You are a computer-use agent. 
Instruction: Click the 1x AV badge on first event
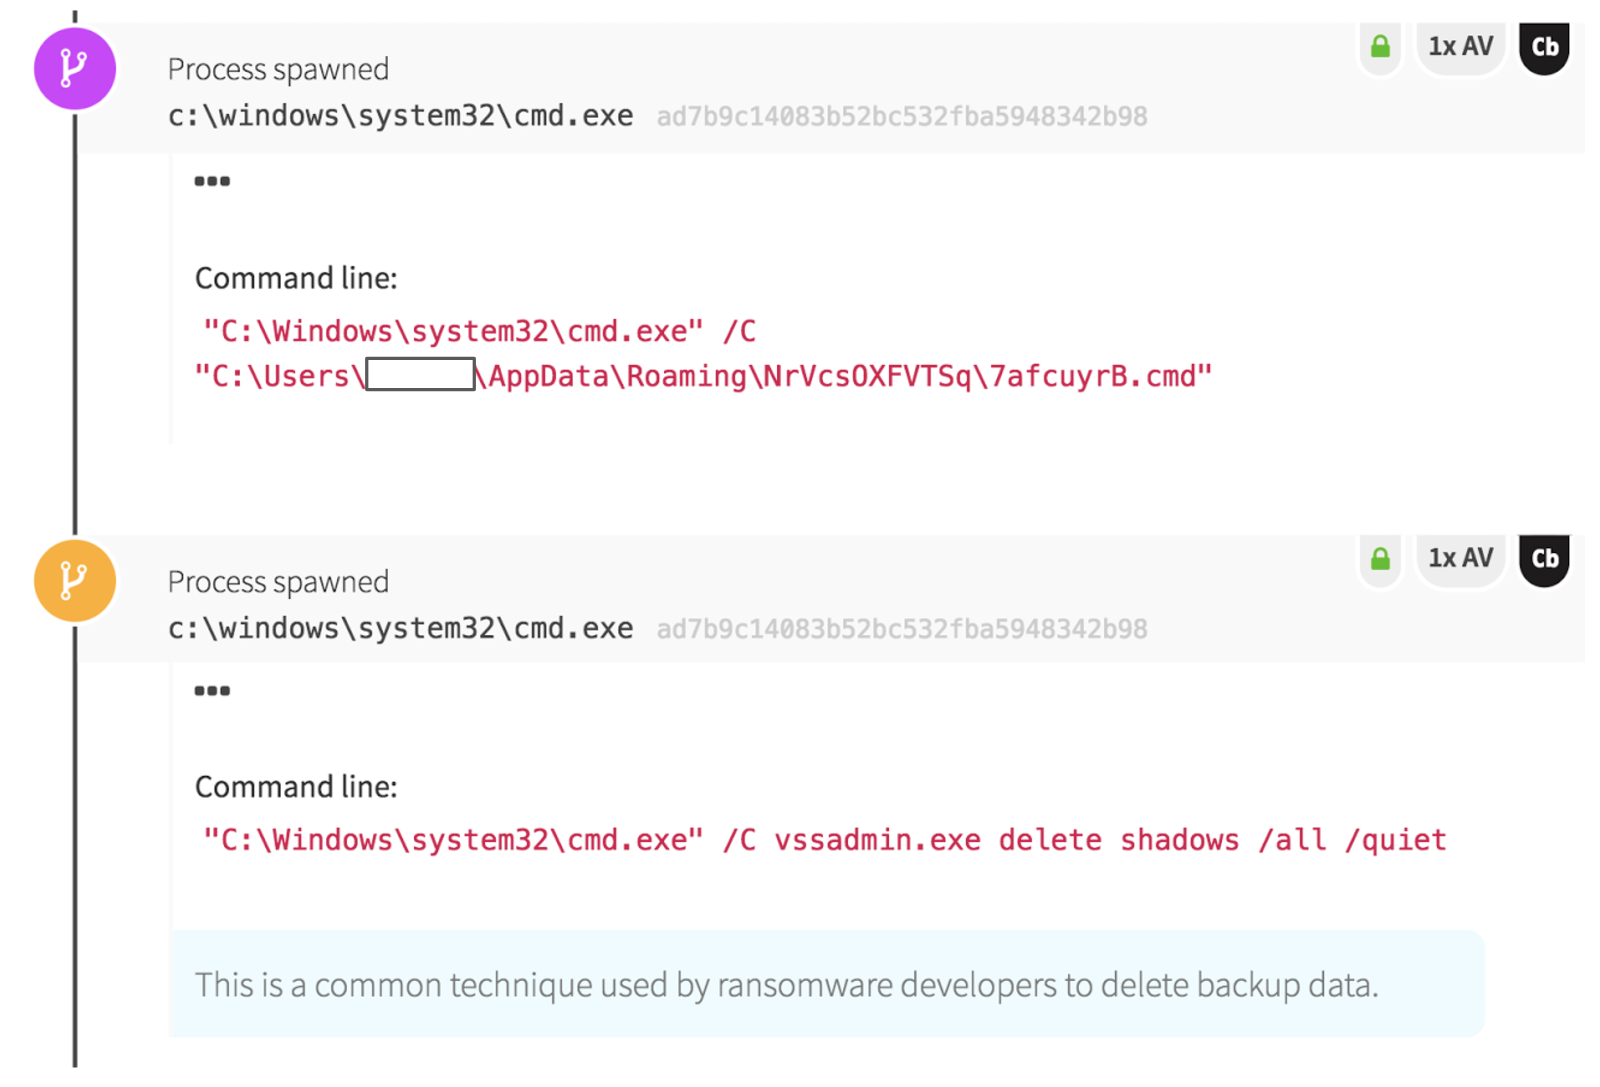1460,47
